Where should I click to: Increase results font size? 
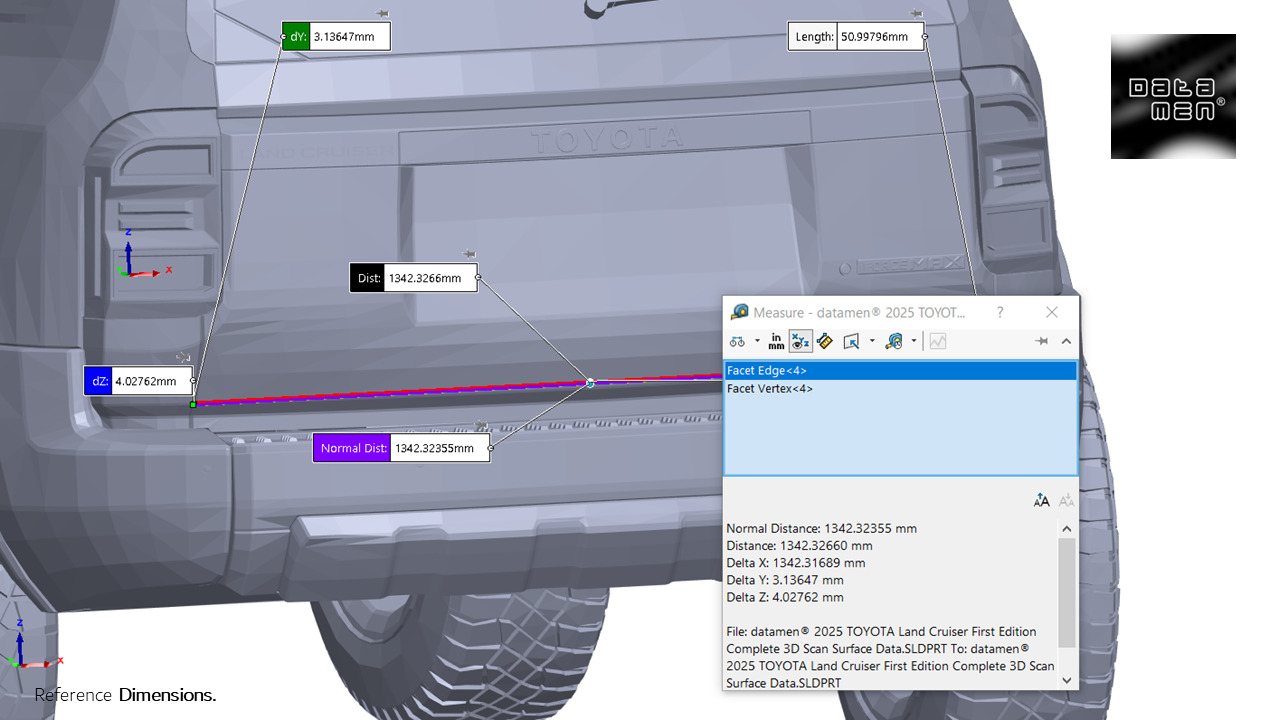tap(1042, 500)
